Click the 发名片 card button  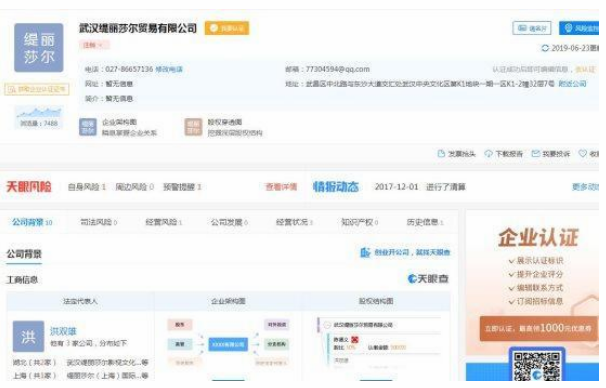532,28
